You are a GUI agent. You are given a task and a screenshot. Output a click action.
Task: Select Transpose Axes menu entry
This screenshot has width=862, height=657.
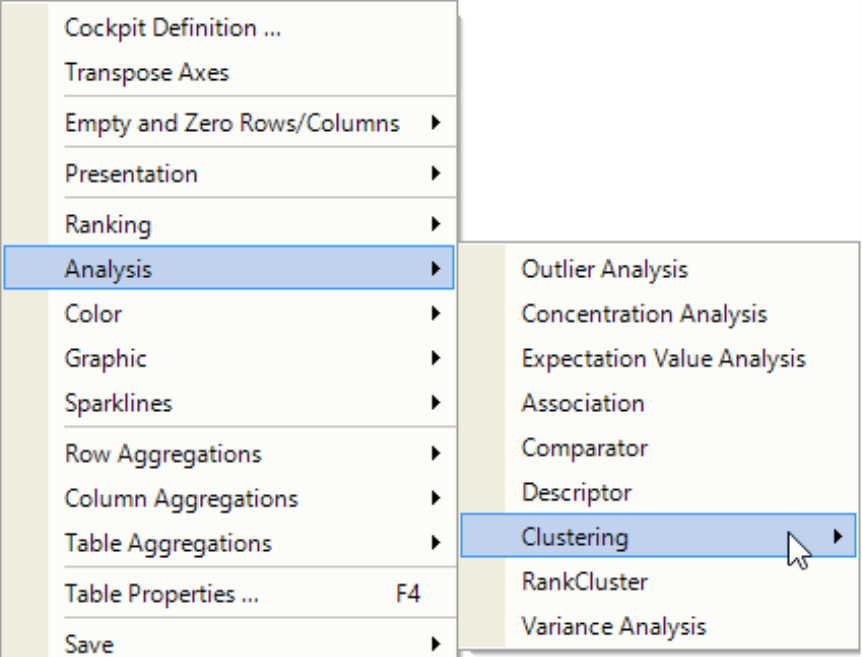coord(229,73)
